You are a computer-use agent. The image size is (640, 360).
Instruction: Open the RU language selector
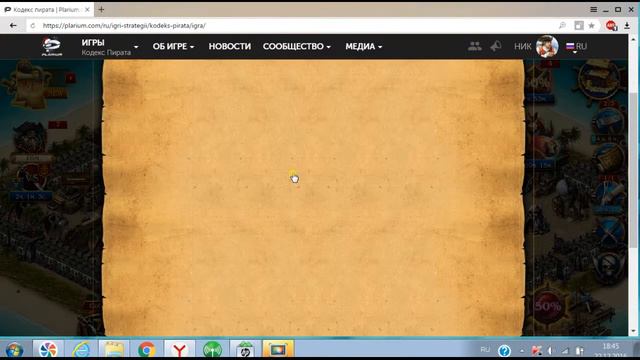tap(576, 47)
